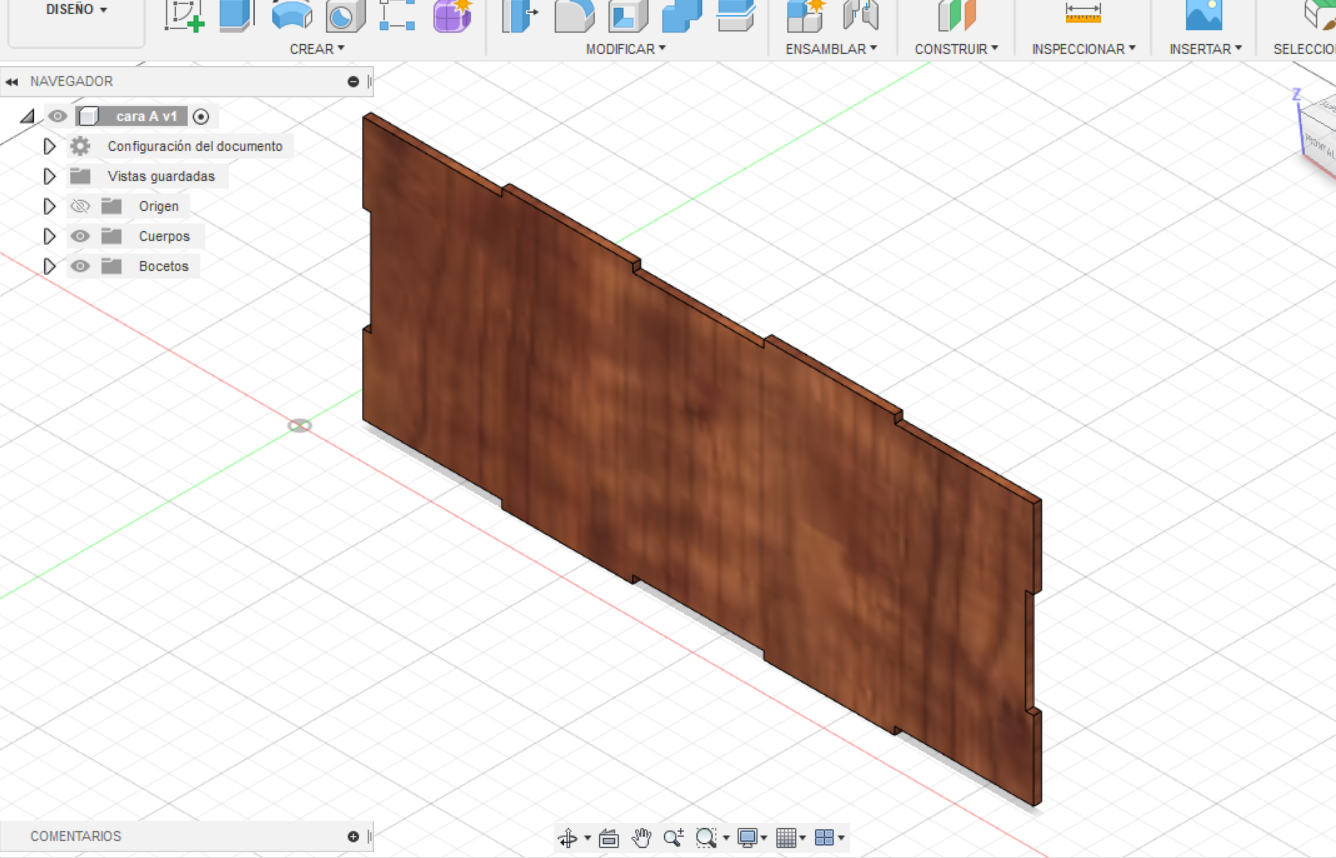Select the Extrude tool in CREAR
Image resolution: width=1336 pixels, height=858 pixels.
tap(236, 14)
